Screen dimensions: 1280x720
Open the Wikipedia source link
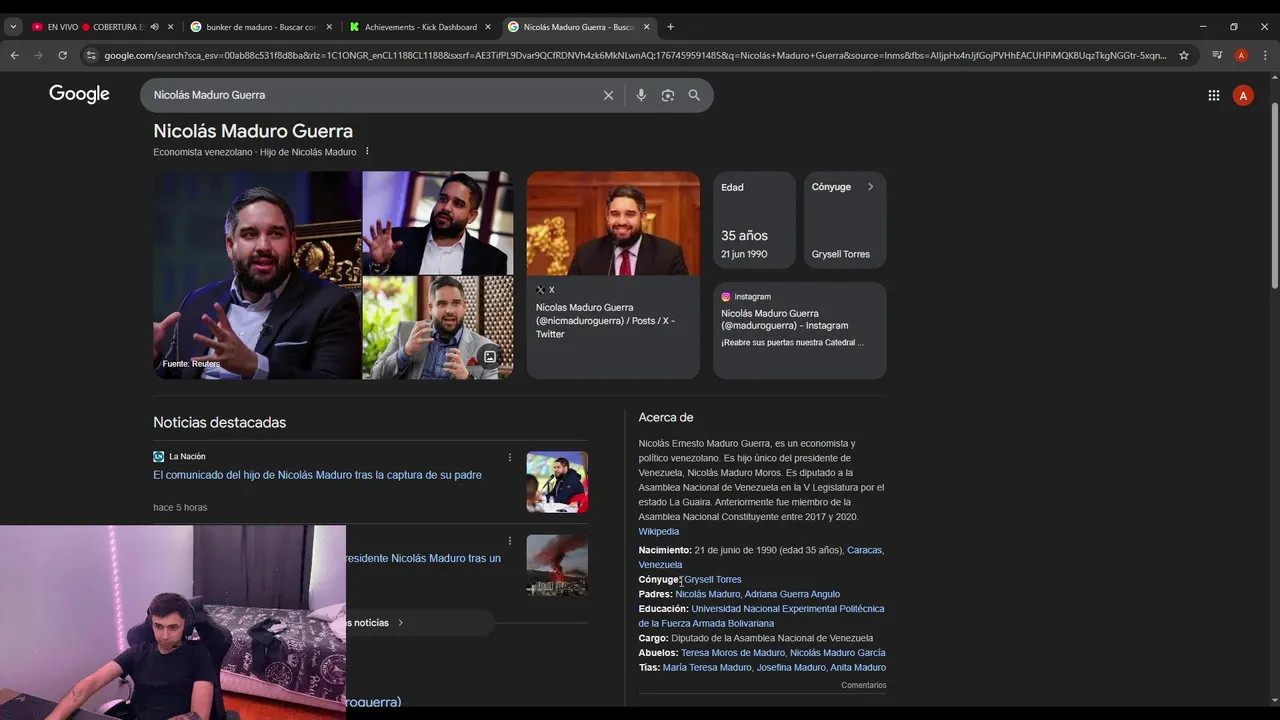(659, 532)
